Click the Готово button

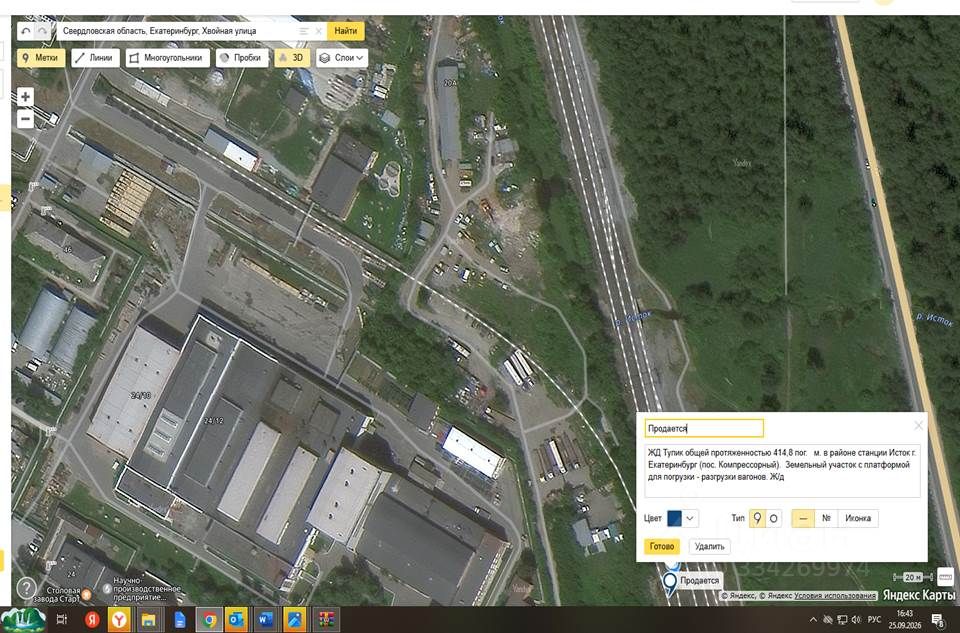point(662,546)
